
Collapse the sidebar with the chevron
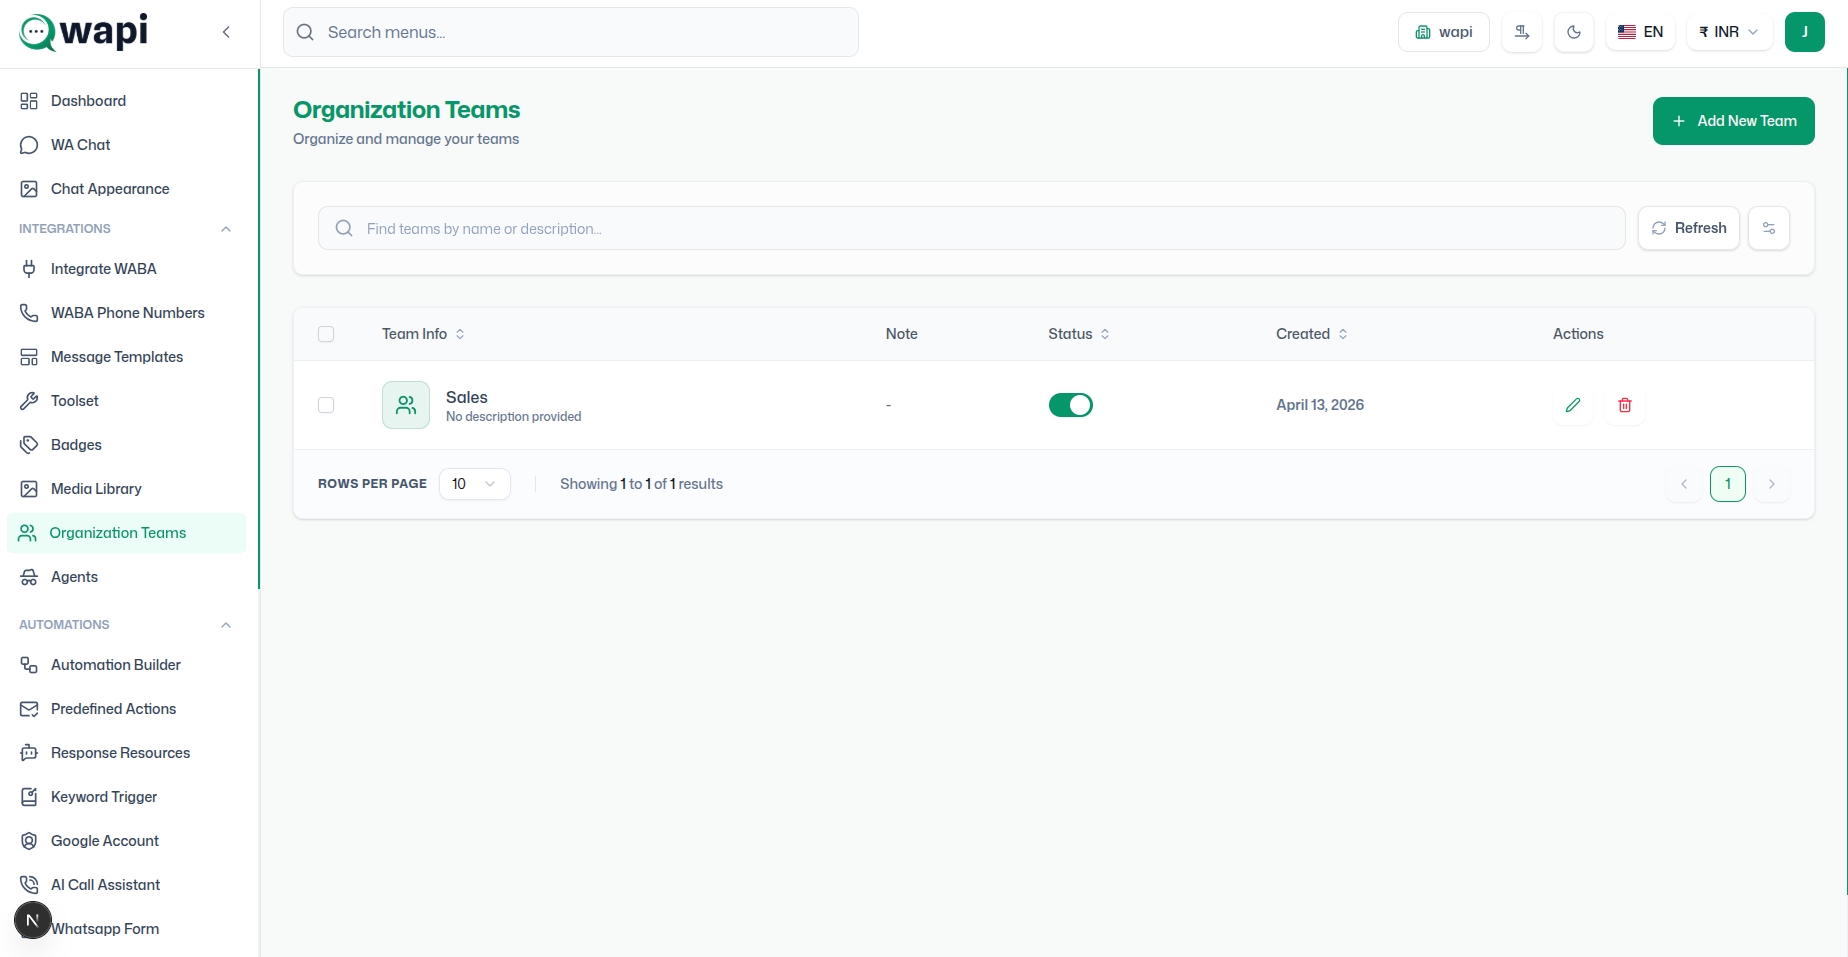(226, 32)
